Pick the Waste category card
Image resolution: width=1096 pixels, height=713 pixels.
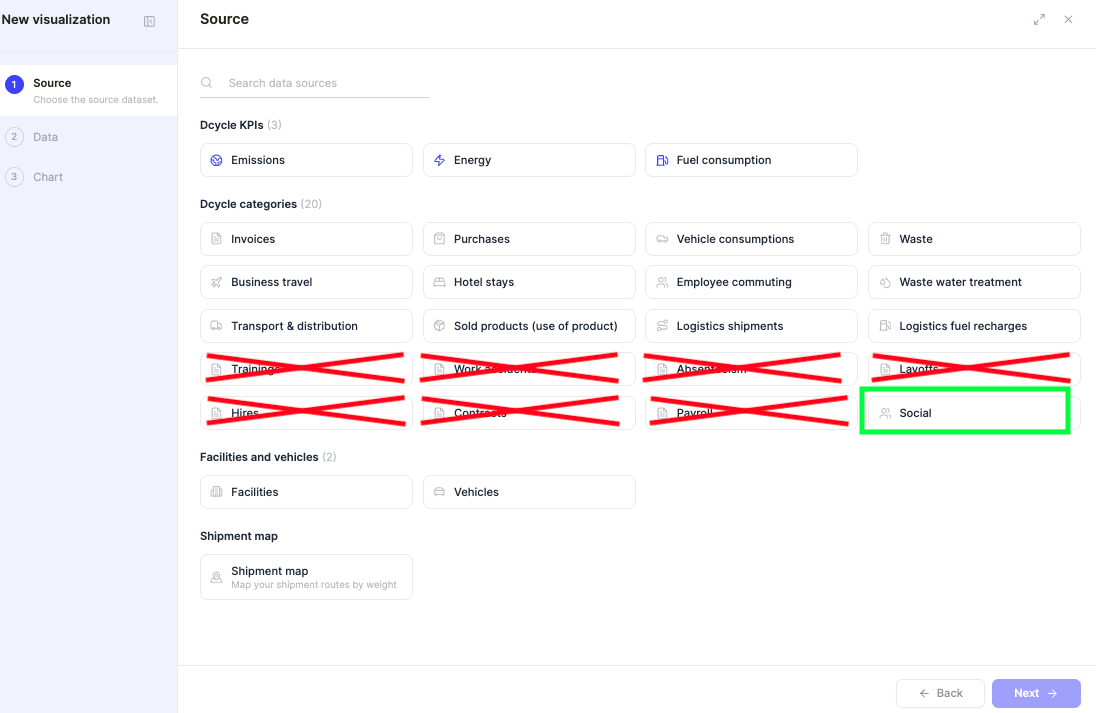[x=974, y=239]
